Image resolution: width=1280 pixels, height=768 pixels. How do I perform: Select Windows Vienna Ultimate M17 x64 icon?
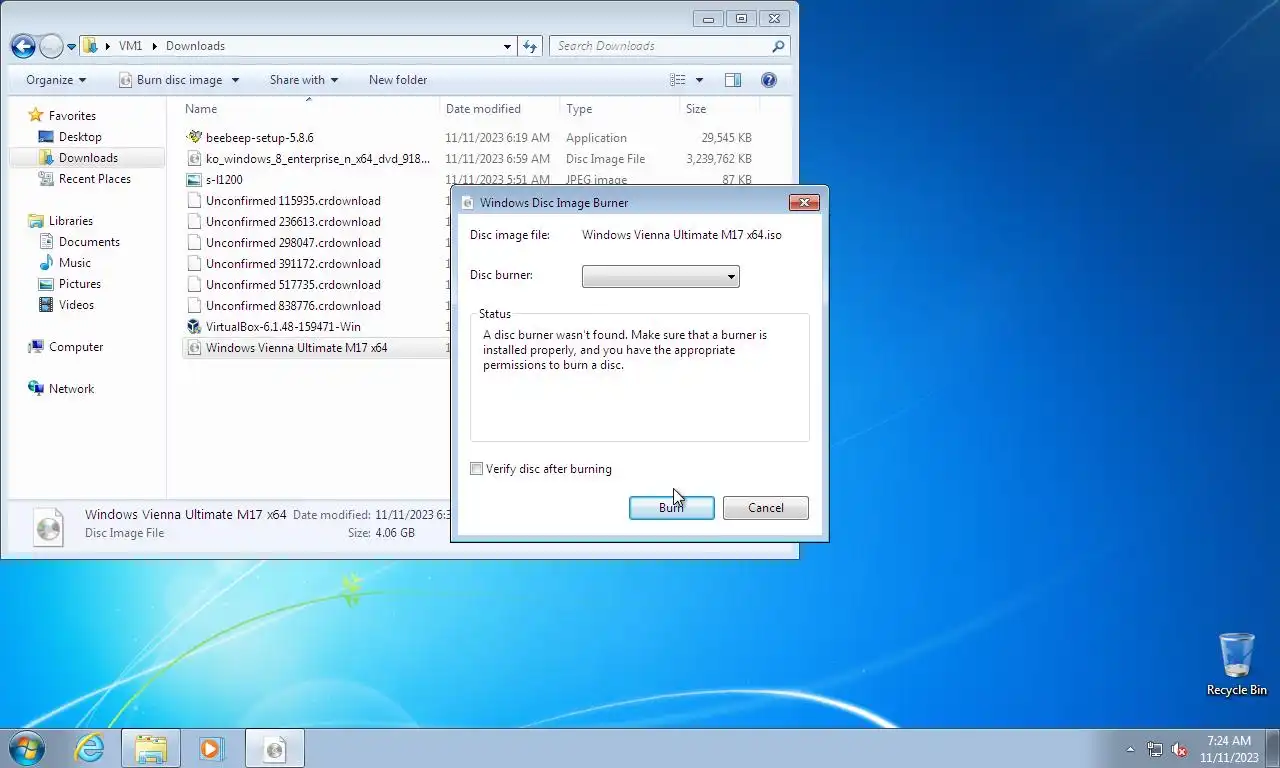tap(194, 348)
